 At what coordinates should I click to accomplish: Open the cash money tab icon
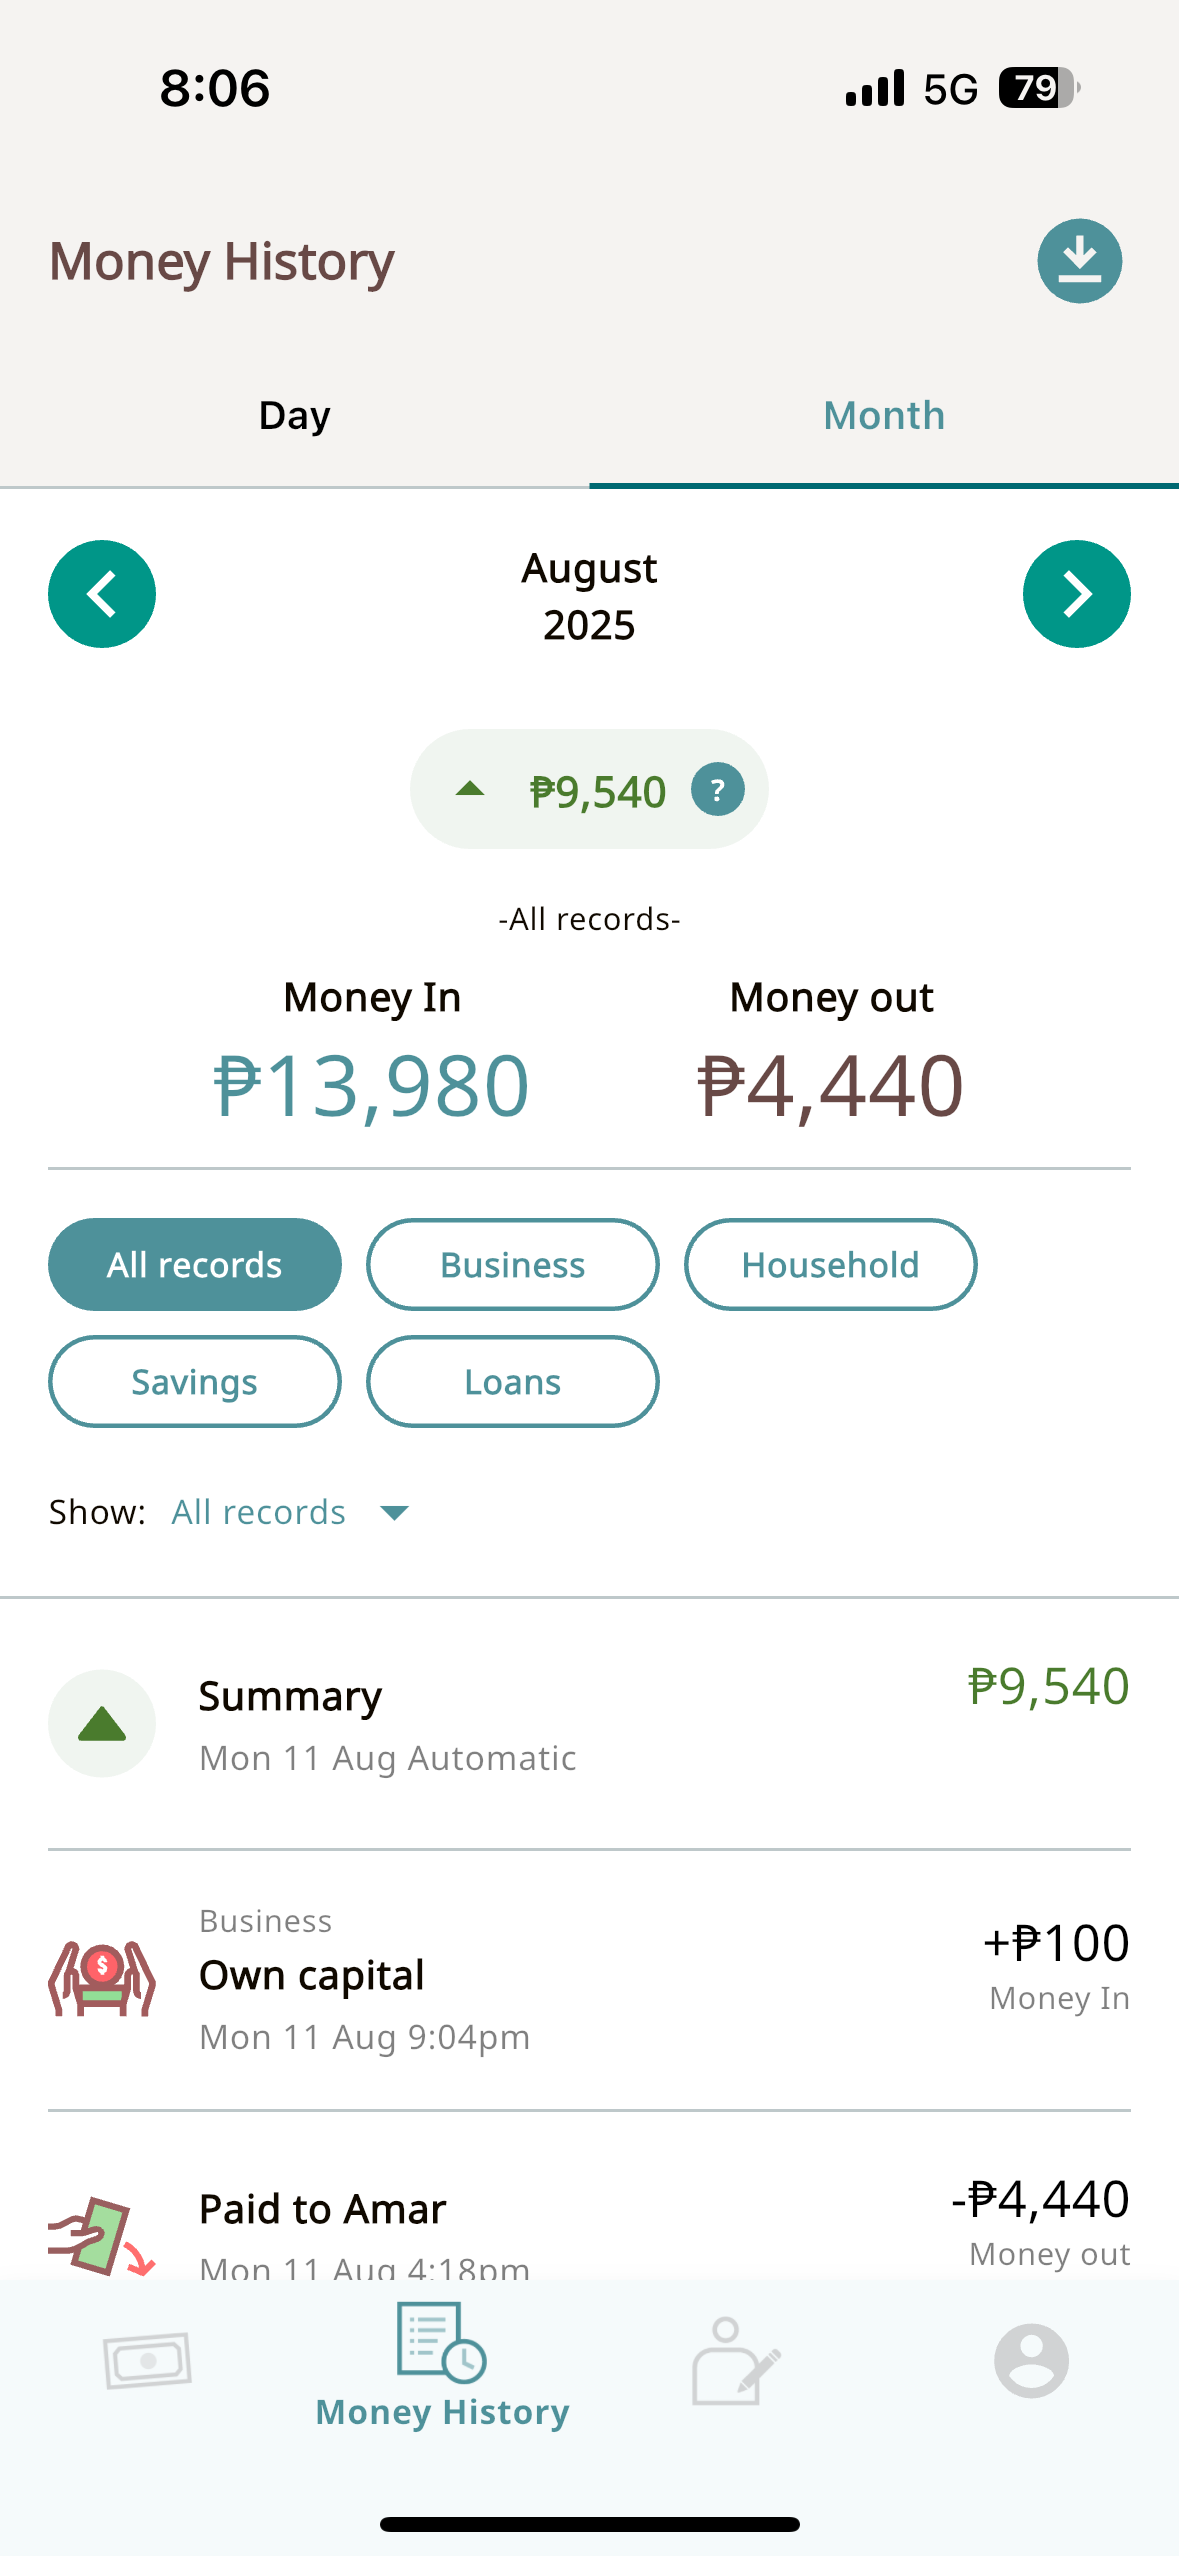pyautogui.click(x=147, y=2361)
